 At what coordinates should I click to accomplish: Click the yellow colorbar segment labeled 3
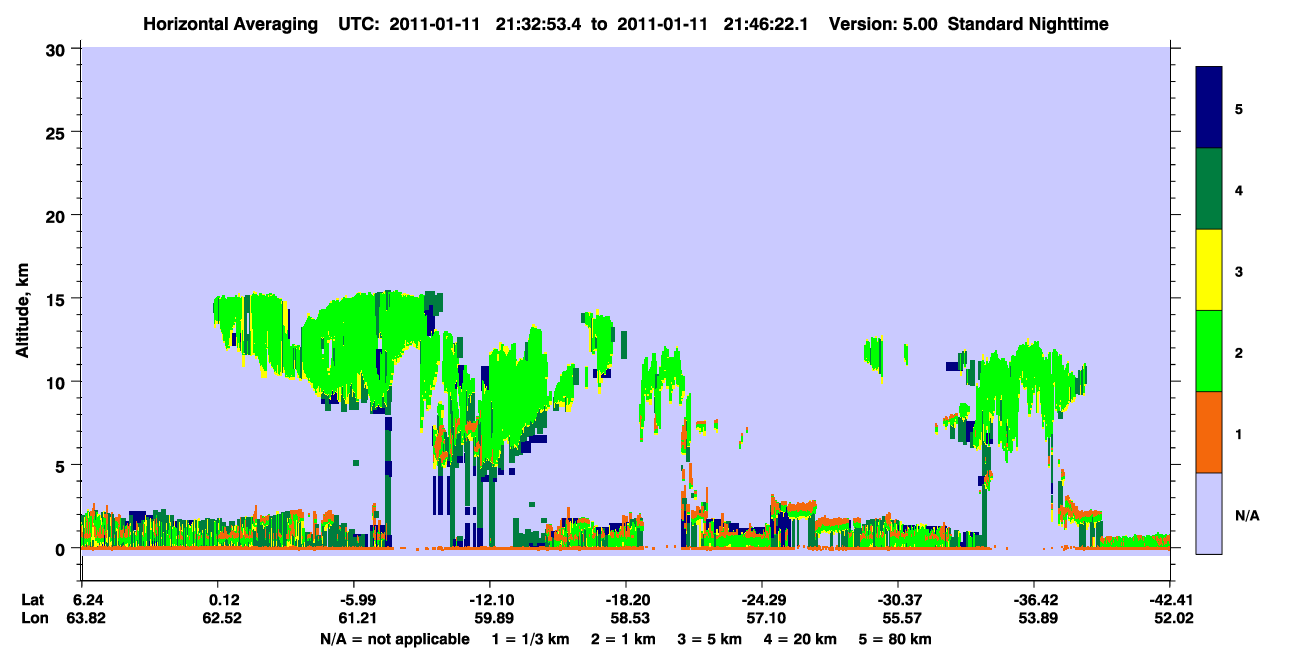coord(1209,270)
